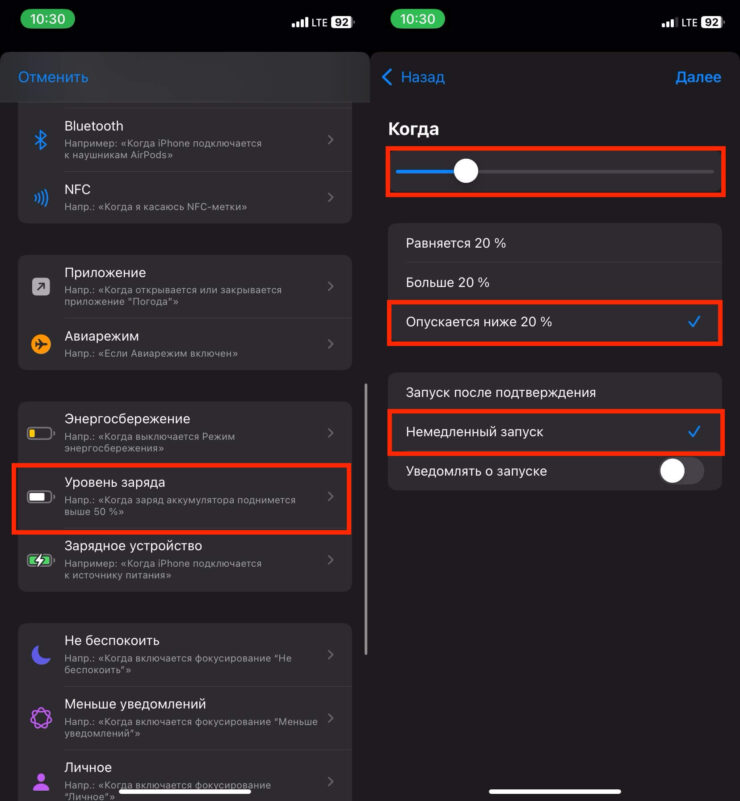This screenshot has width=740, height=801.
Task: Tap the Bluetooth icon in the trigger list
Action: click(x=41, y=140)
